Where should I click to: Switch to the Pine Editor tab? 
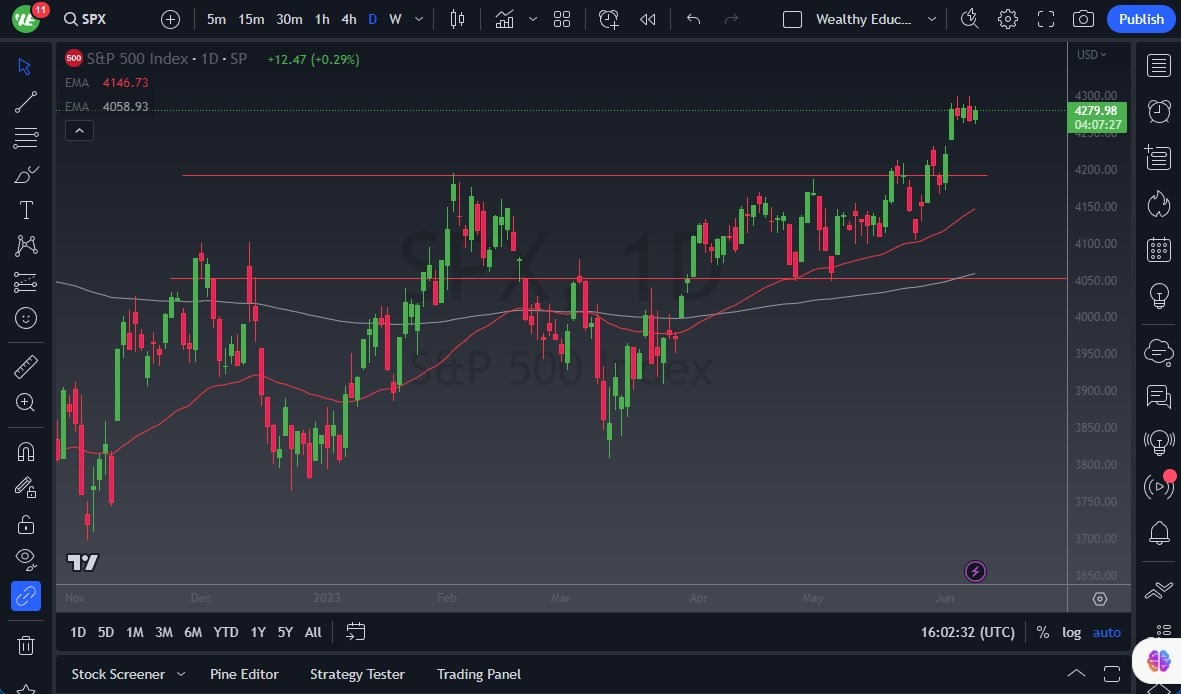(x=244, y=674)
